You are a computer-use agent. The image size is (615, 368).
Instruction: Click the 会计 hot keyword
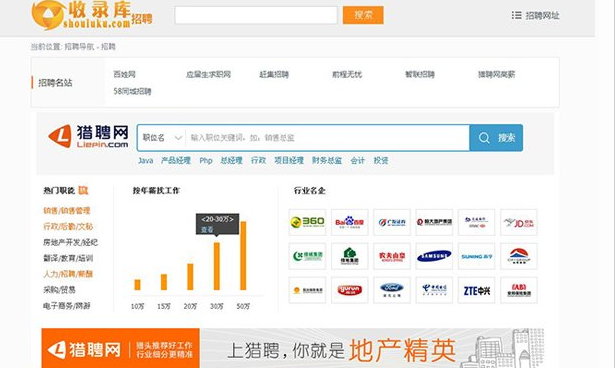(357, 160)
